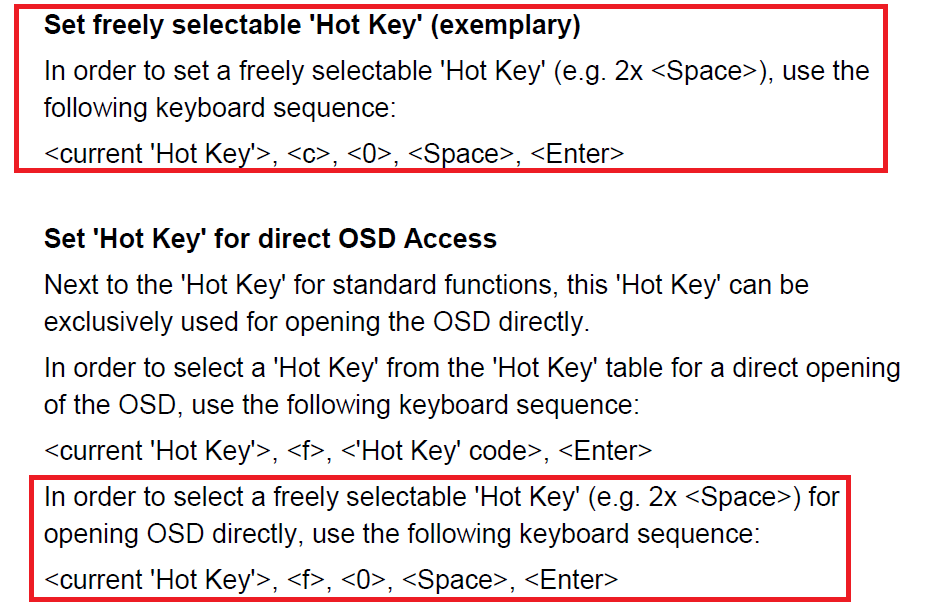927x609 pixels.
Task: Click '<Enter>' after the 'Hot Key' code
Action: 605,451
